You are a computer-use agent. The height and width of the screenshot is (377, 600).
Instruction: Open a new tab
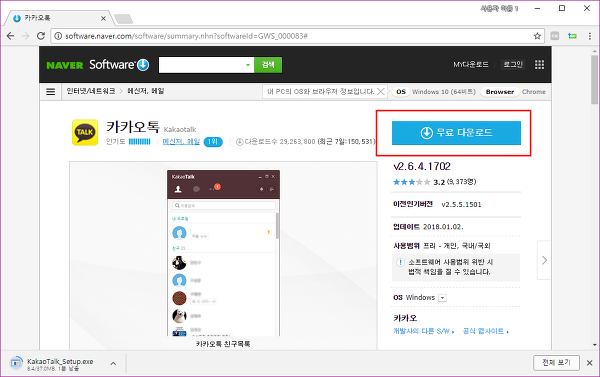click(x=123, y=18)
